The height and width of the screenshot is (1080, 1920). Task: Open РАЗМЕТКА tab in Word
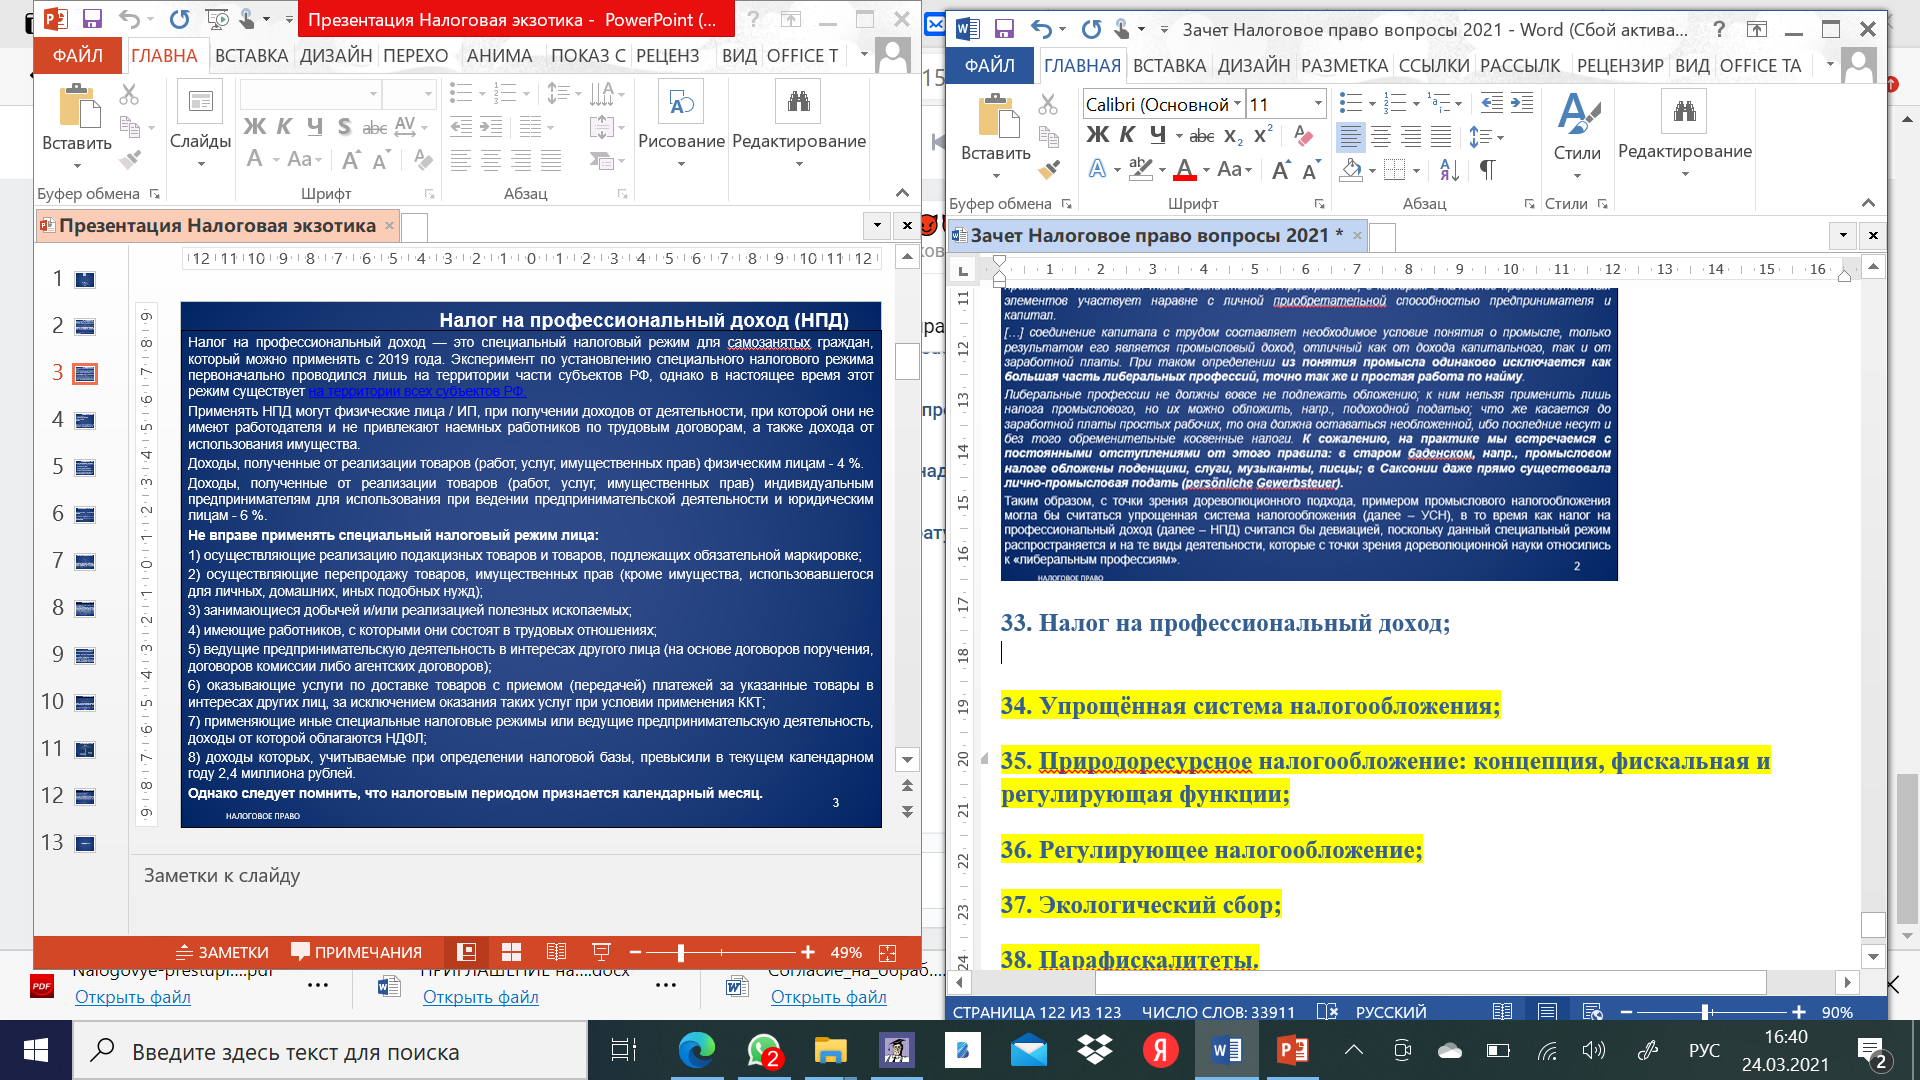point(1344,66)
